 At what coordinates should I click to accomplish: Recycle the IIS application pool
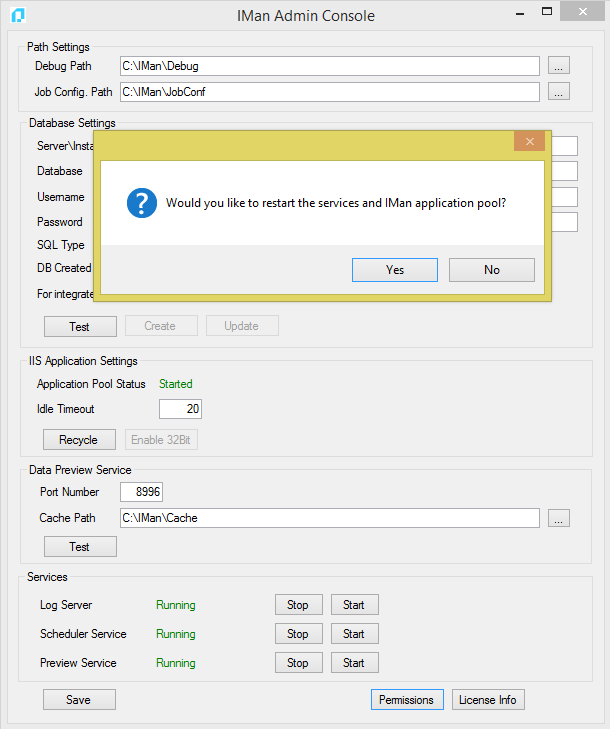point(79,440)
